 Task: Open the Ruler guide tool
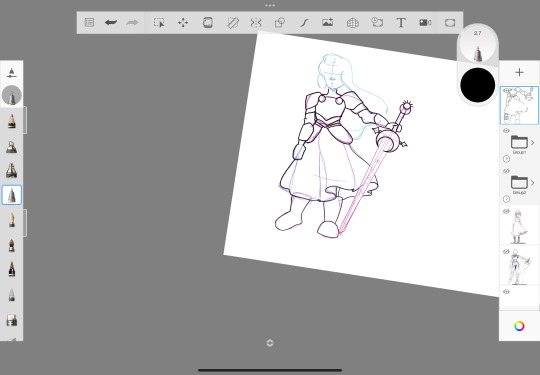point(233,23)
